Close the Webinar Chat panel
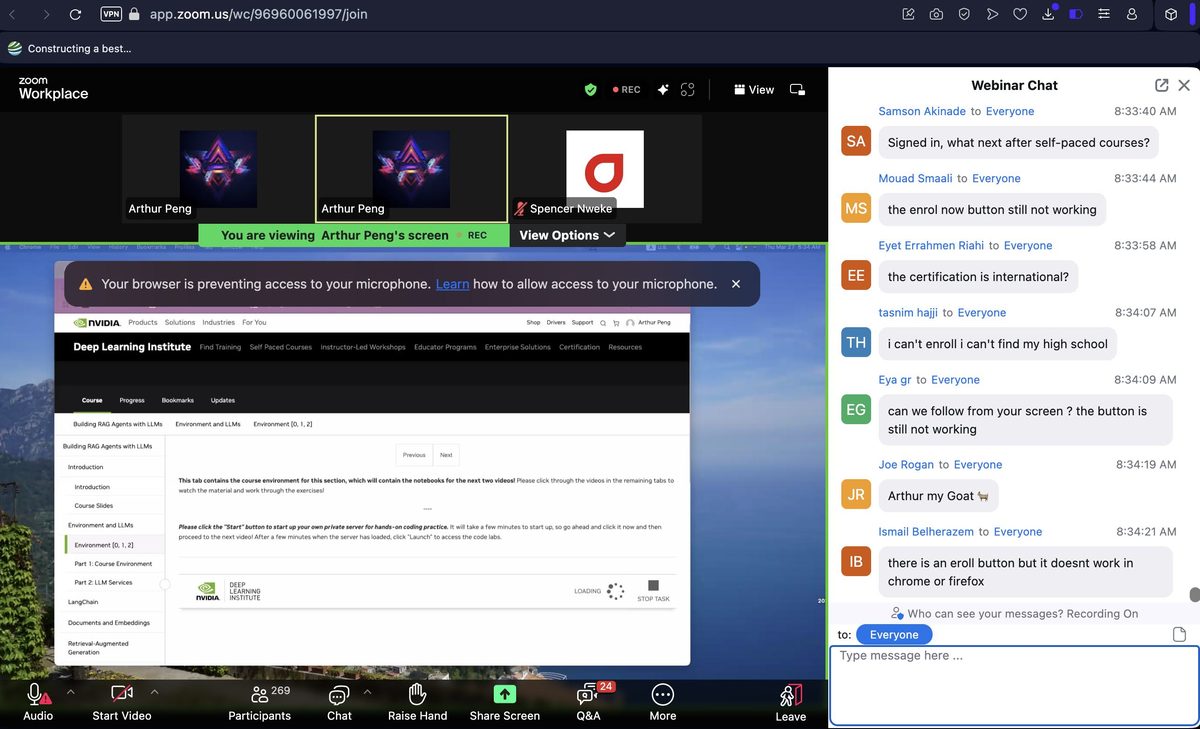Screen dimensions: 1200x729 point(1184,86)
